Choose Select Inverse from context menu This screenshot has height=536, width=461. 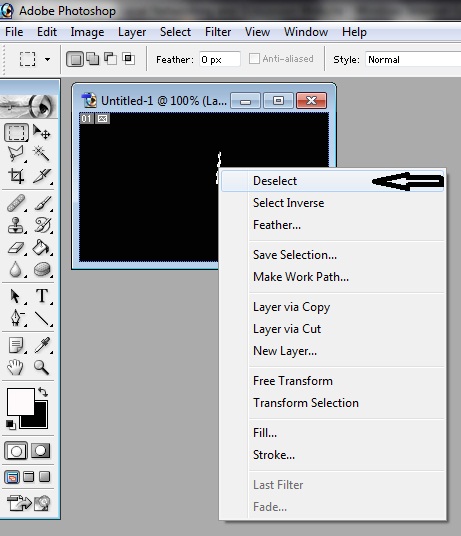click(x=288, y=203)
